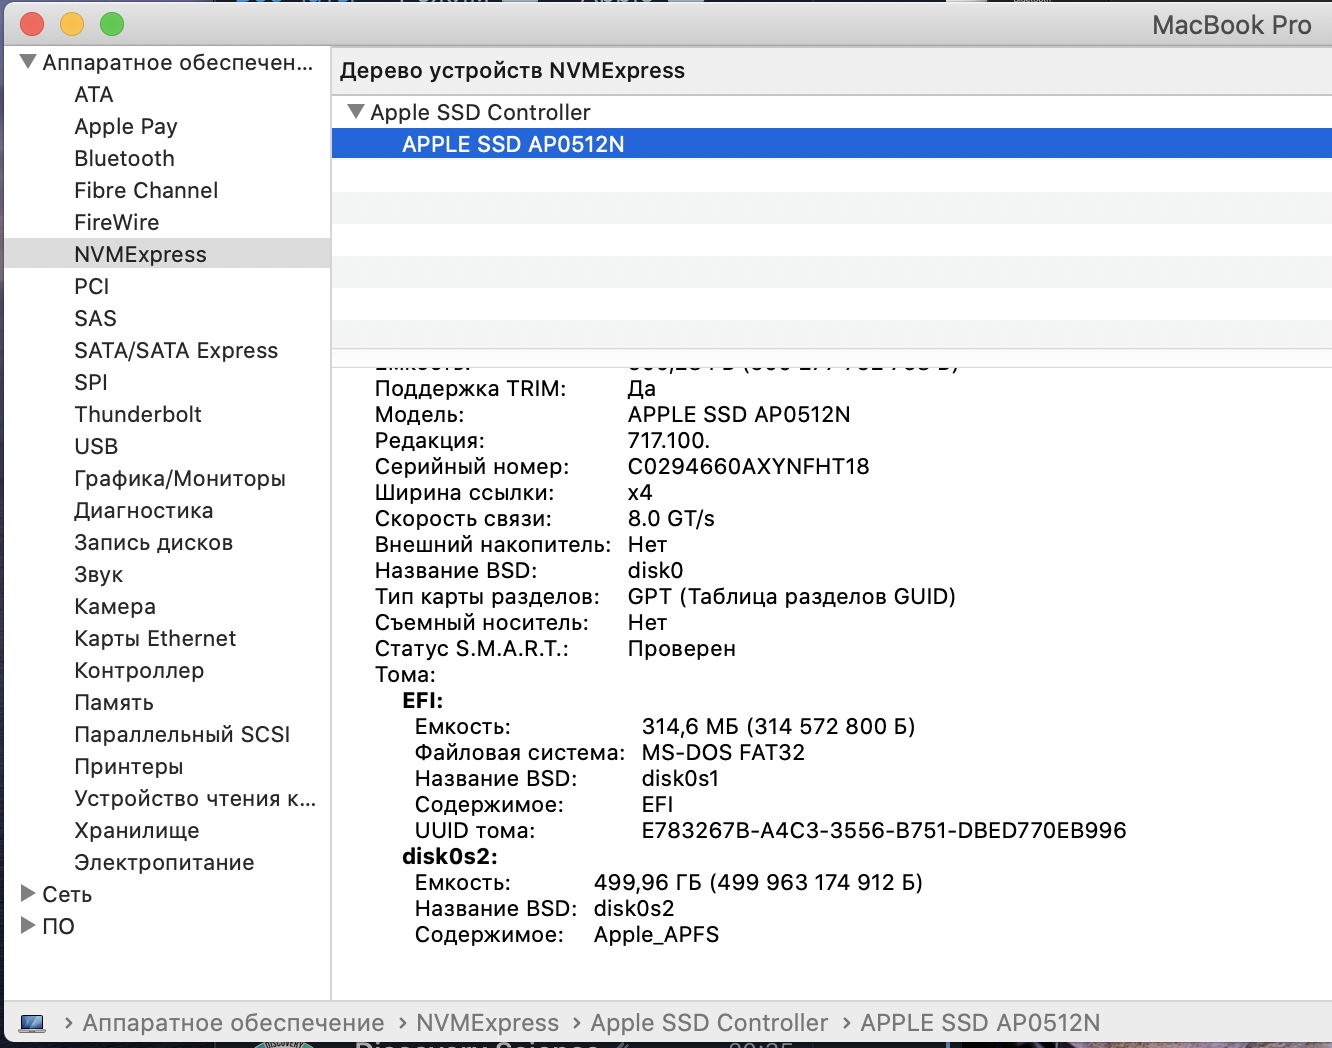Expand the Сеть section

[x=28, y=893]
